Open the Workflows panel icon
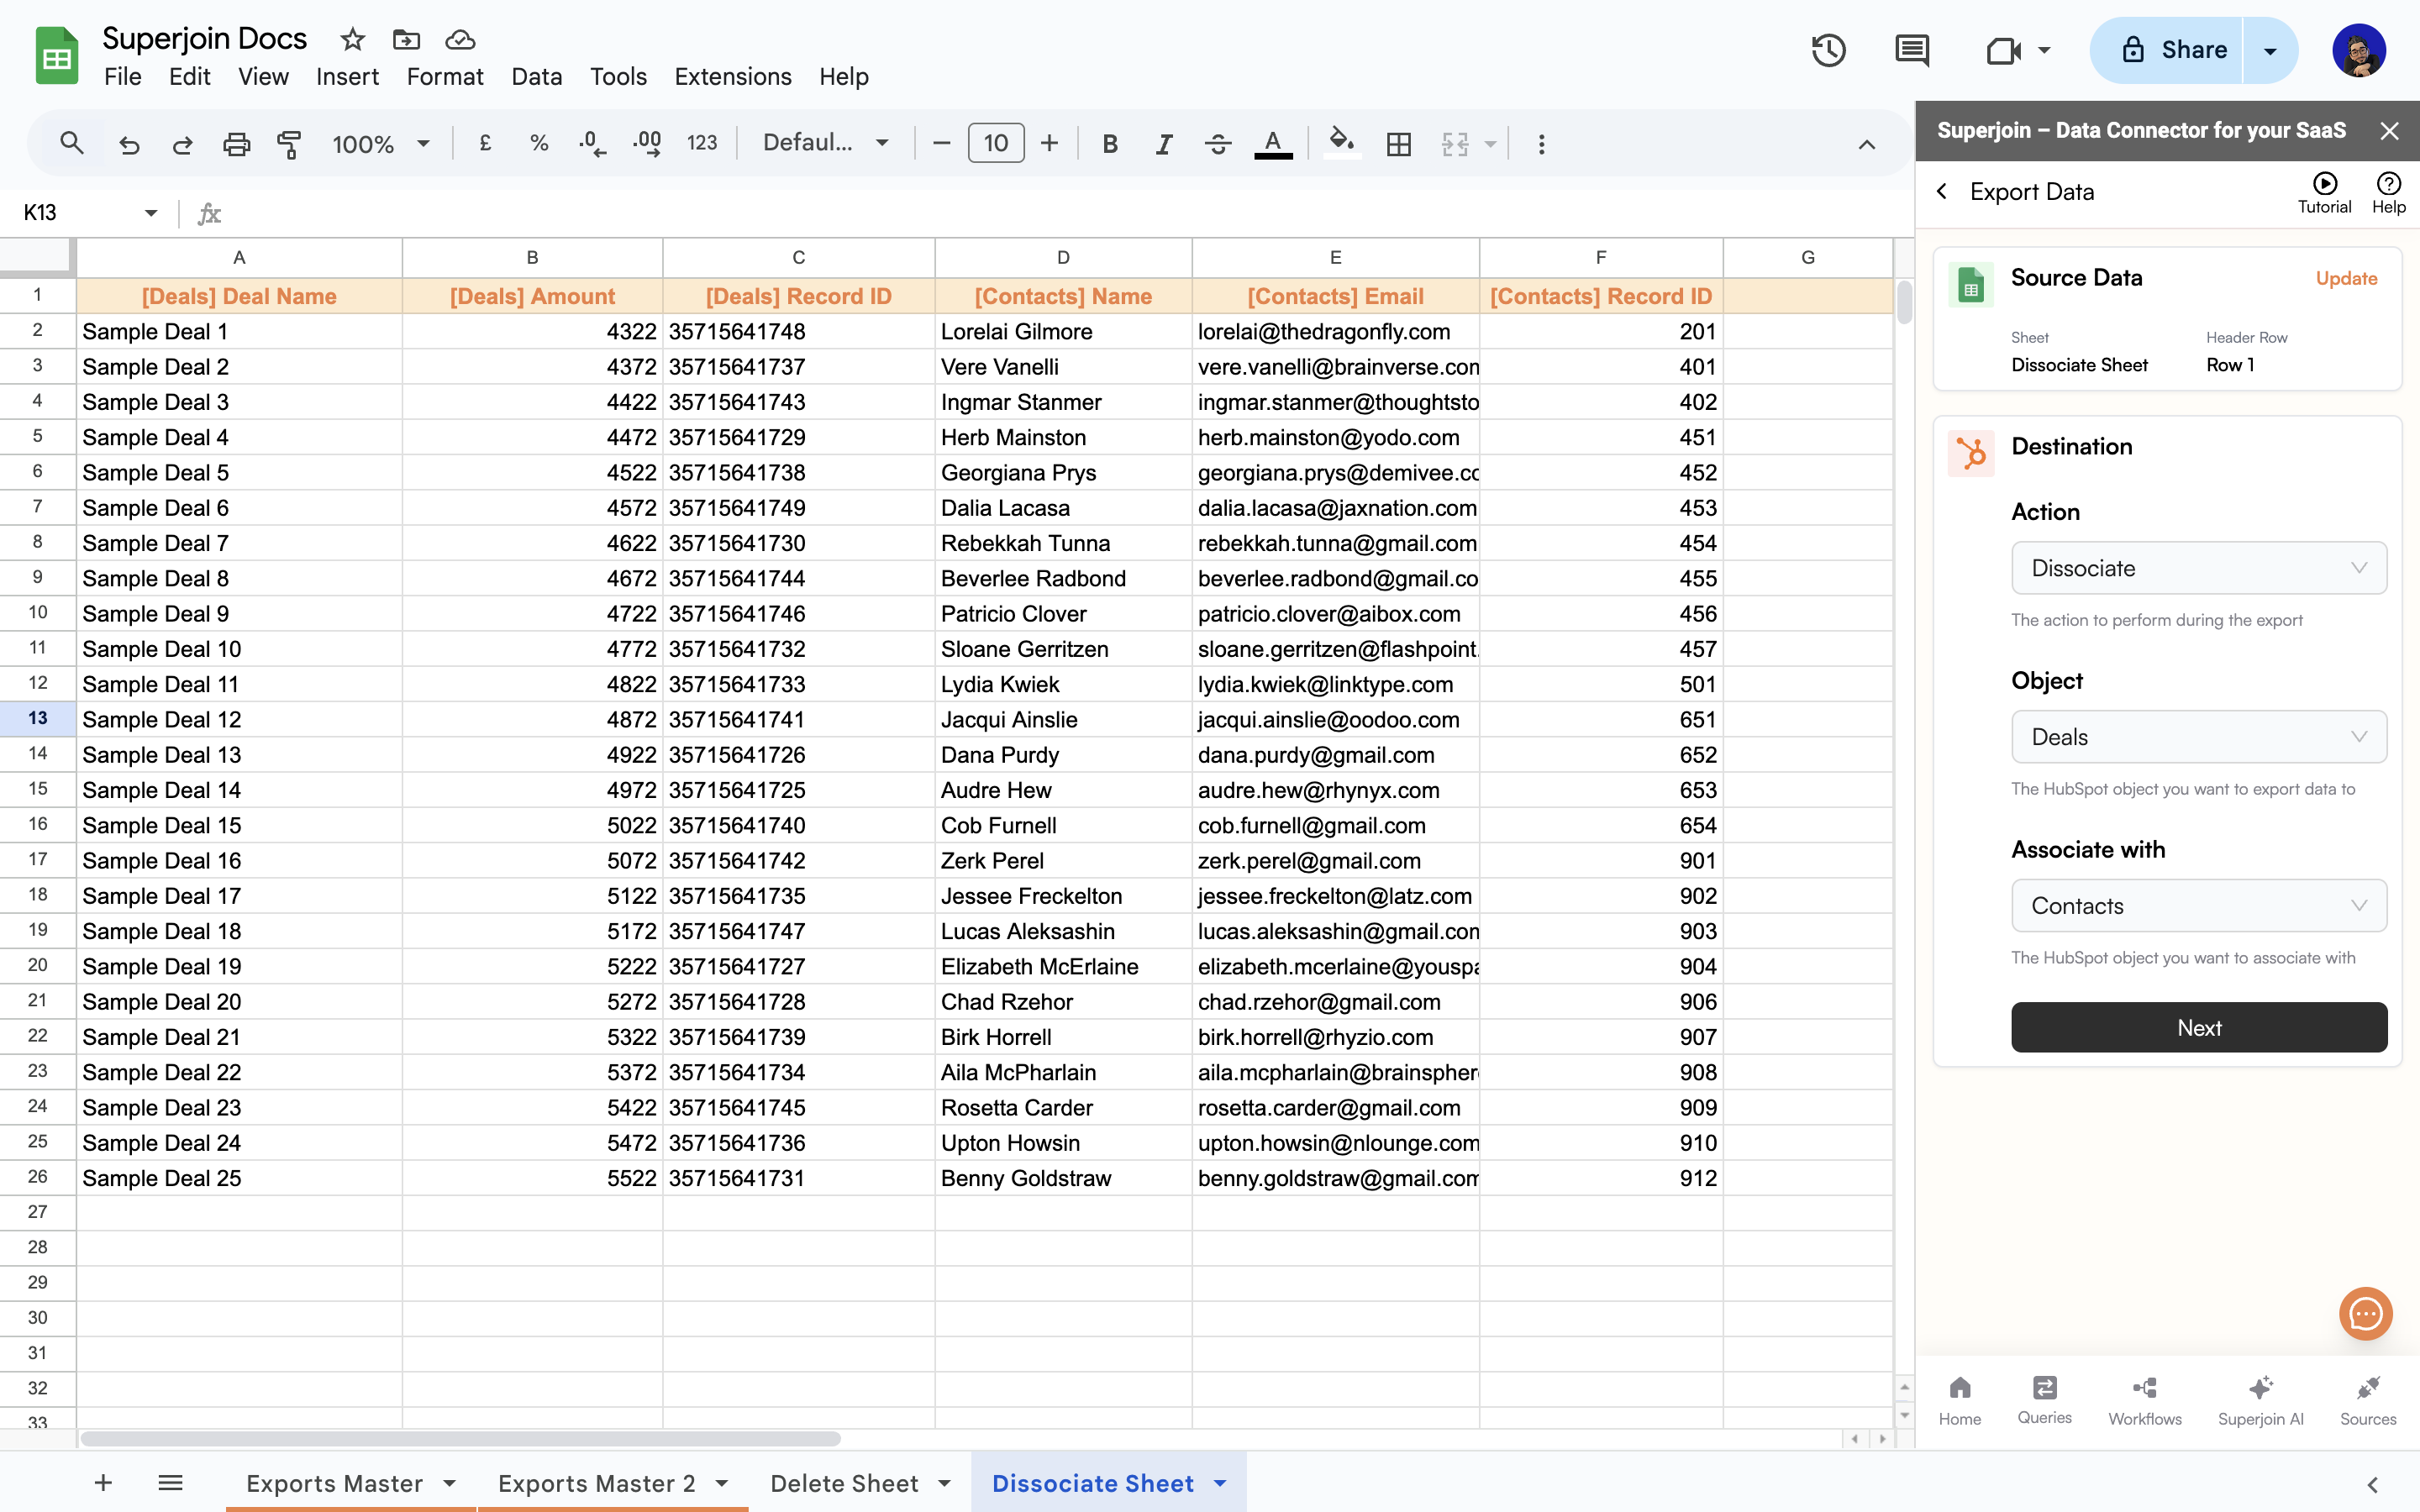The width and height of the screenshot is (2420, 1512). tap(2144, 1389)
